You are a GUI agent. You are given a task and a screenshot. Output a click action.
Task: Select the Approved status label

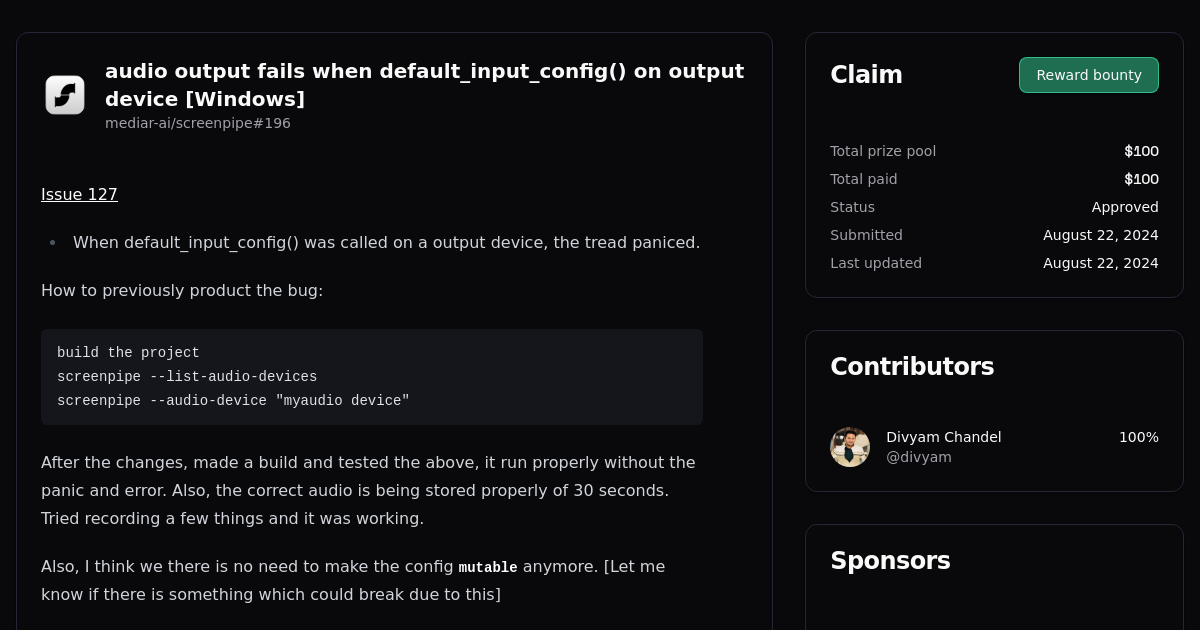pyautogui.click(x=1125, y=207)
